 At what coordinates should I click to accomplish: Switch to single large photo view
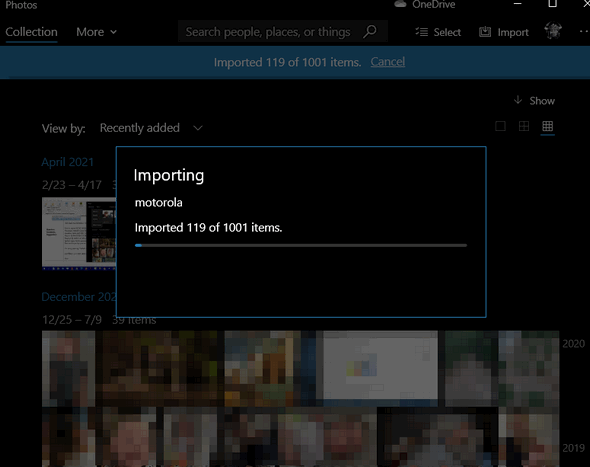click(x=500, y=126)
